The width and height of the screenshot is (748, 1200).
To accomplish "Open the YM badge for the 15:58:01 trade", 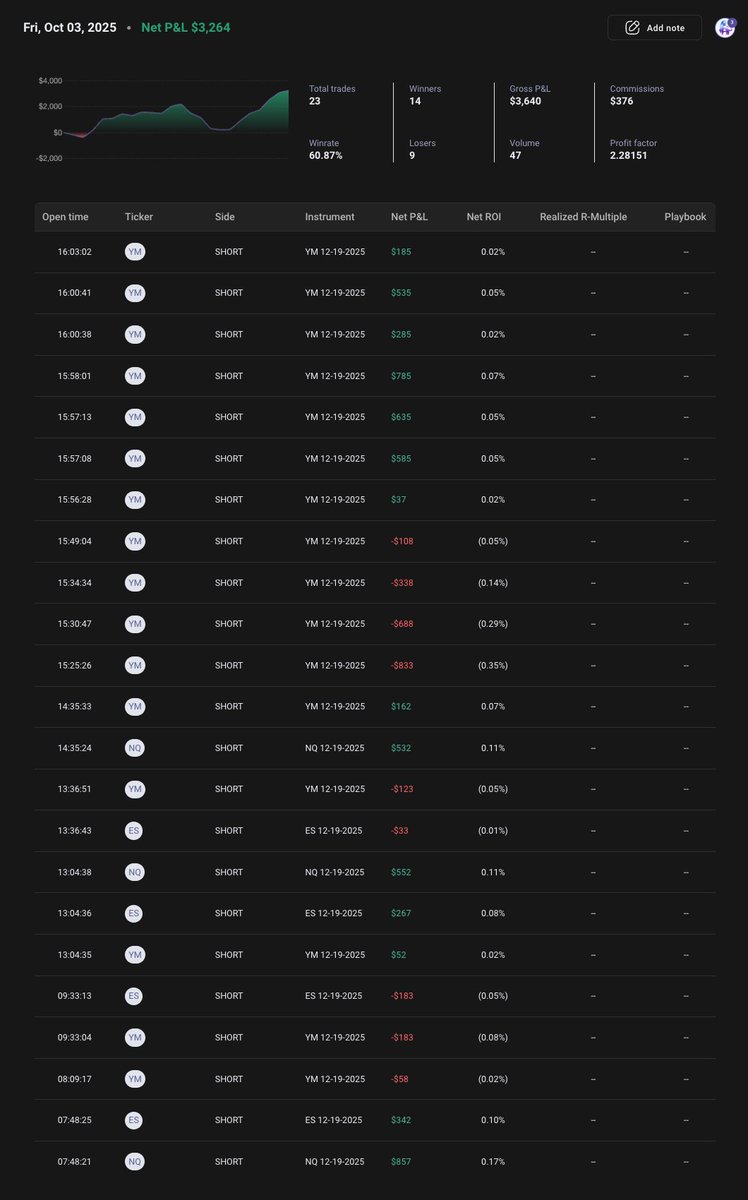I will pos(135,376).
